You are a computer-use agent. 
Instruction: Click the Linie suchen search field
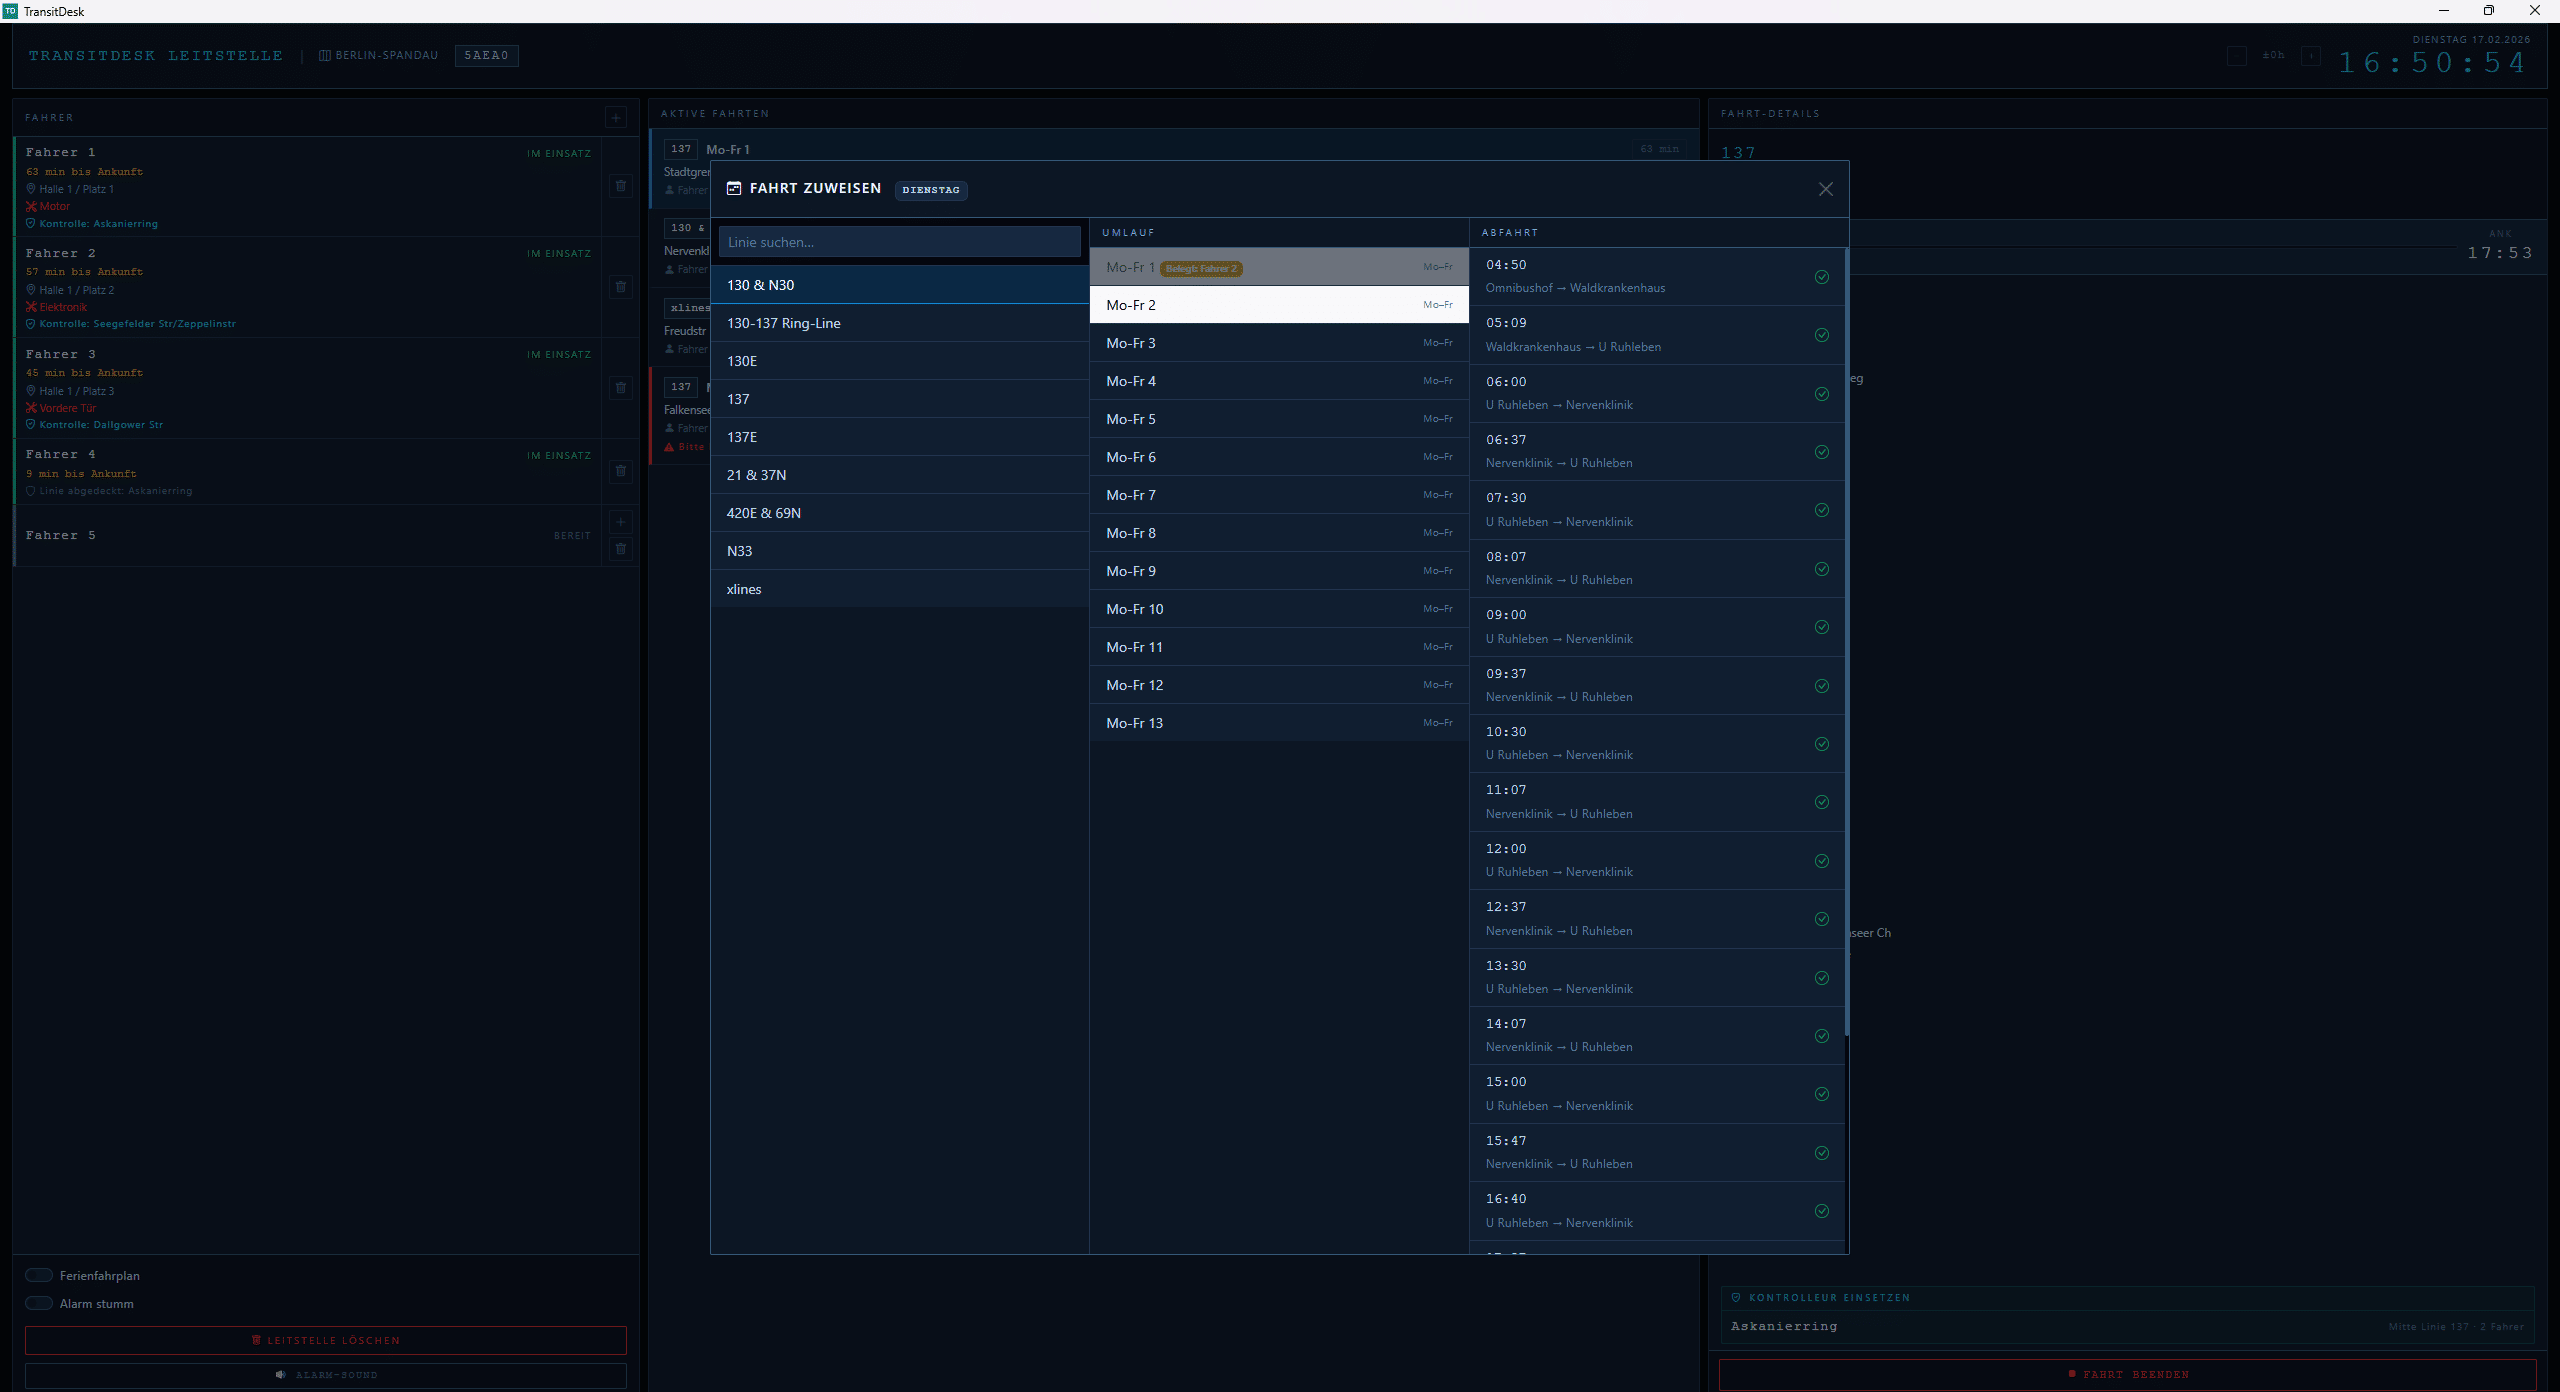click(898, 242)
